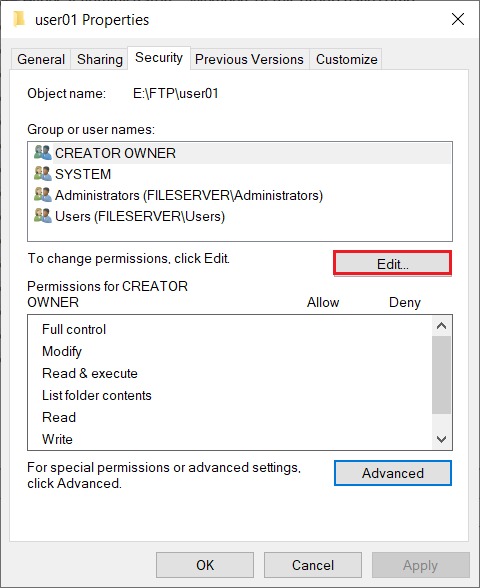This screenshot has width=480, height=588.
Task: Open the Previous Versions tab
Action: pos(249,59)
